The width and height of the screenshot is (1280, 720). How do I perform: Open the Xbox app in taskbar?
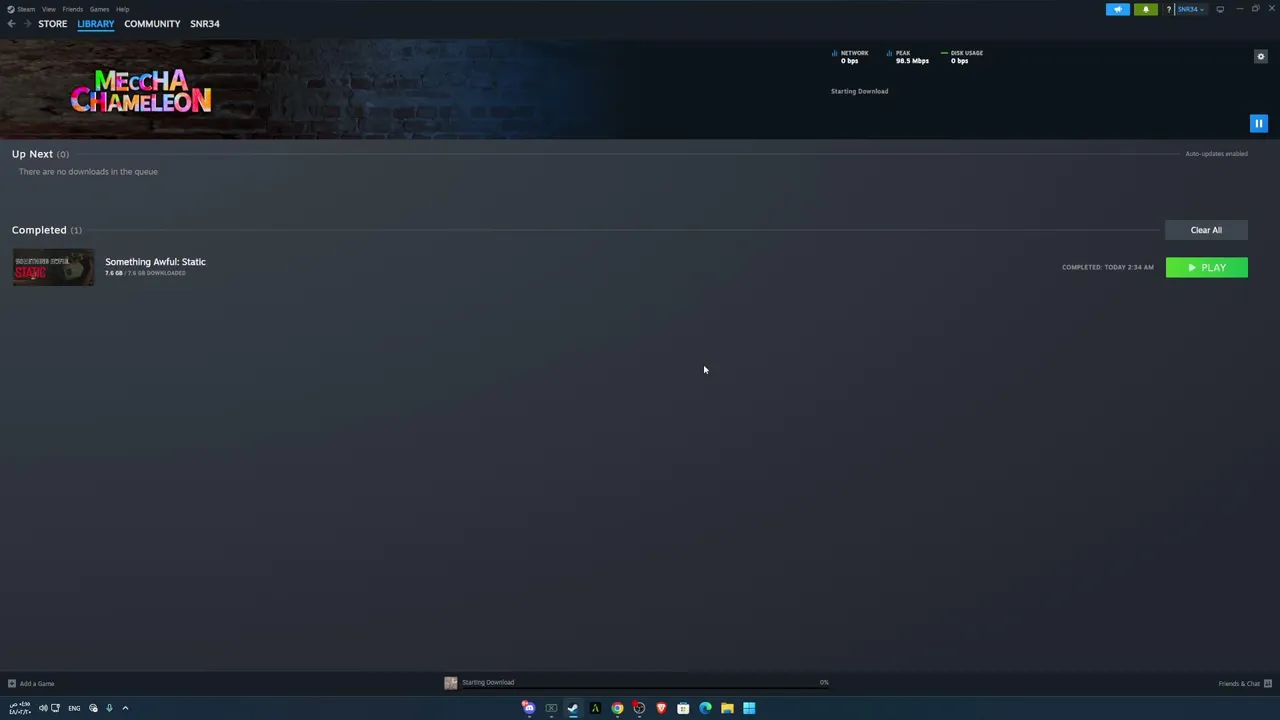551,708
